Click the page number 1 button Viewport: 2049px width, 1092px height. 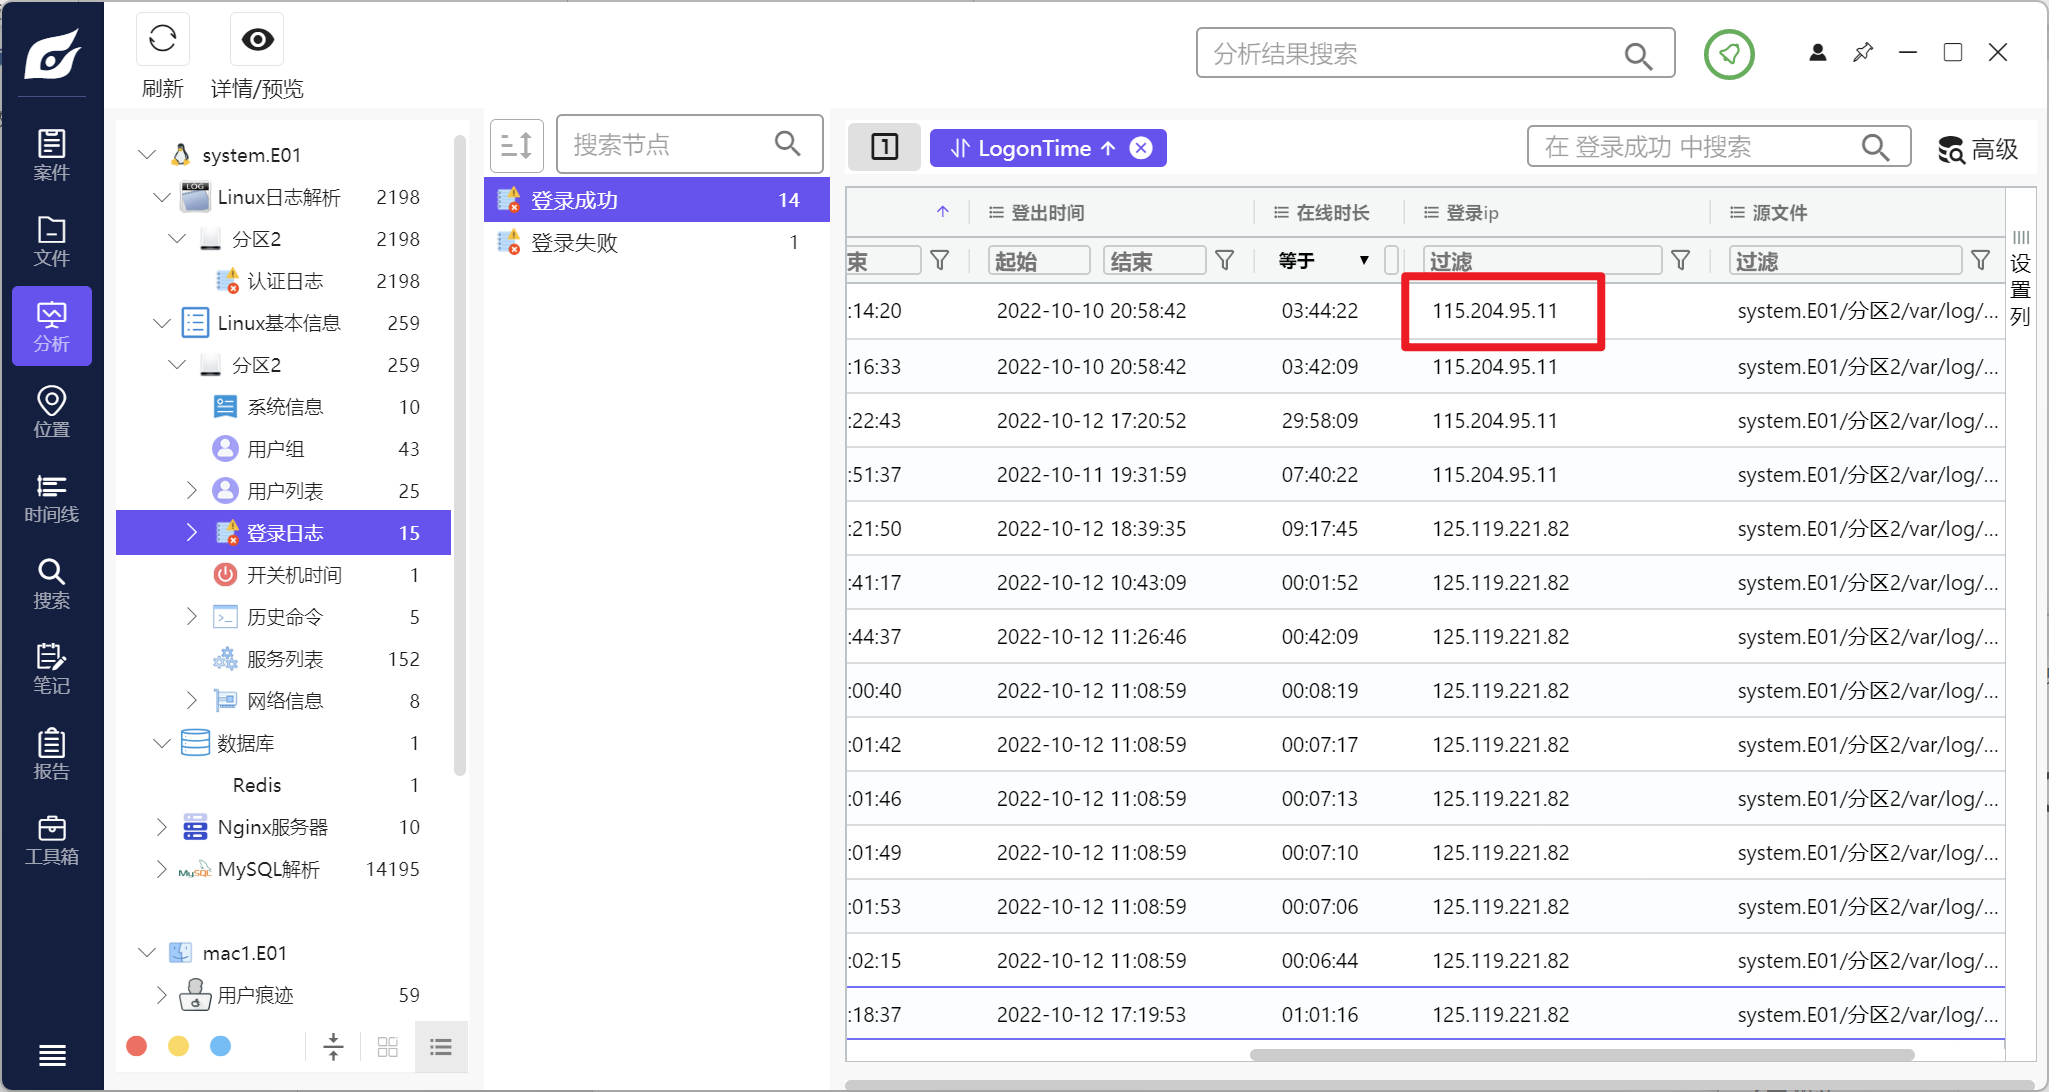(884, 147)
